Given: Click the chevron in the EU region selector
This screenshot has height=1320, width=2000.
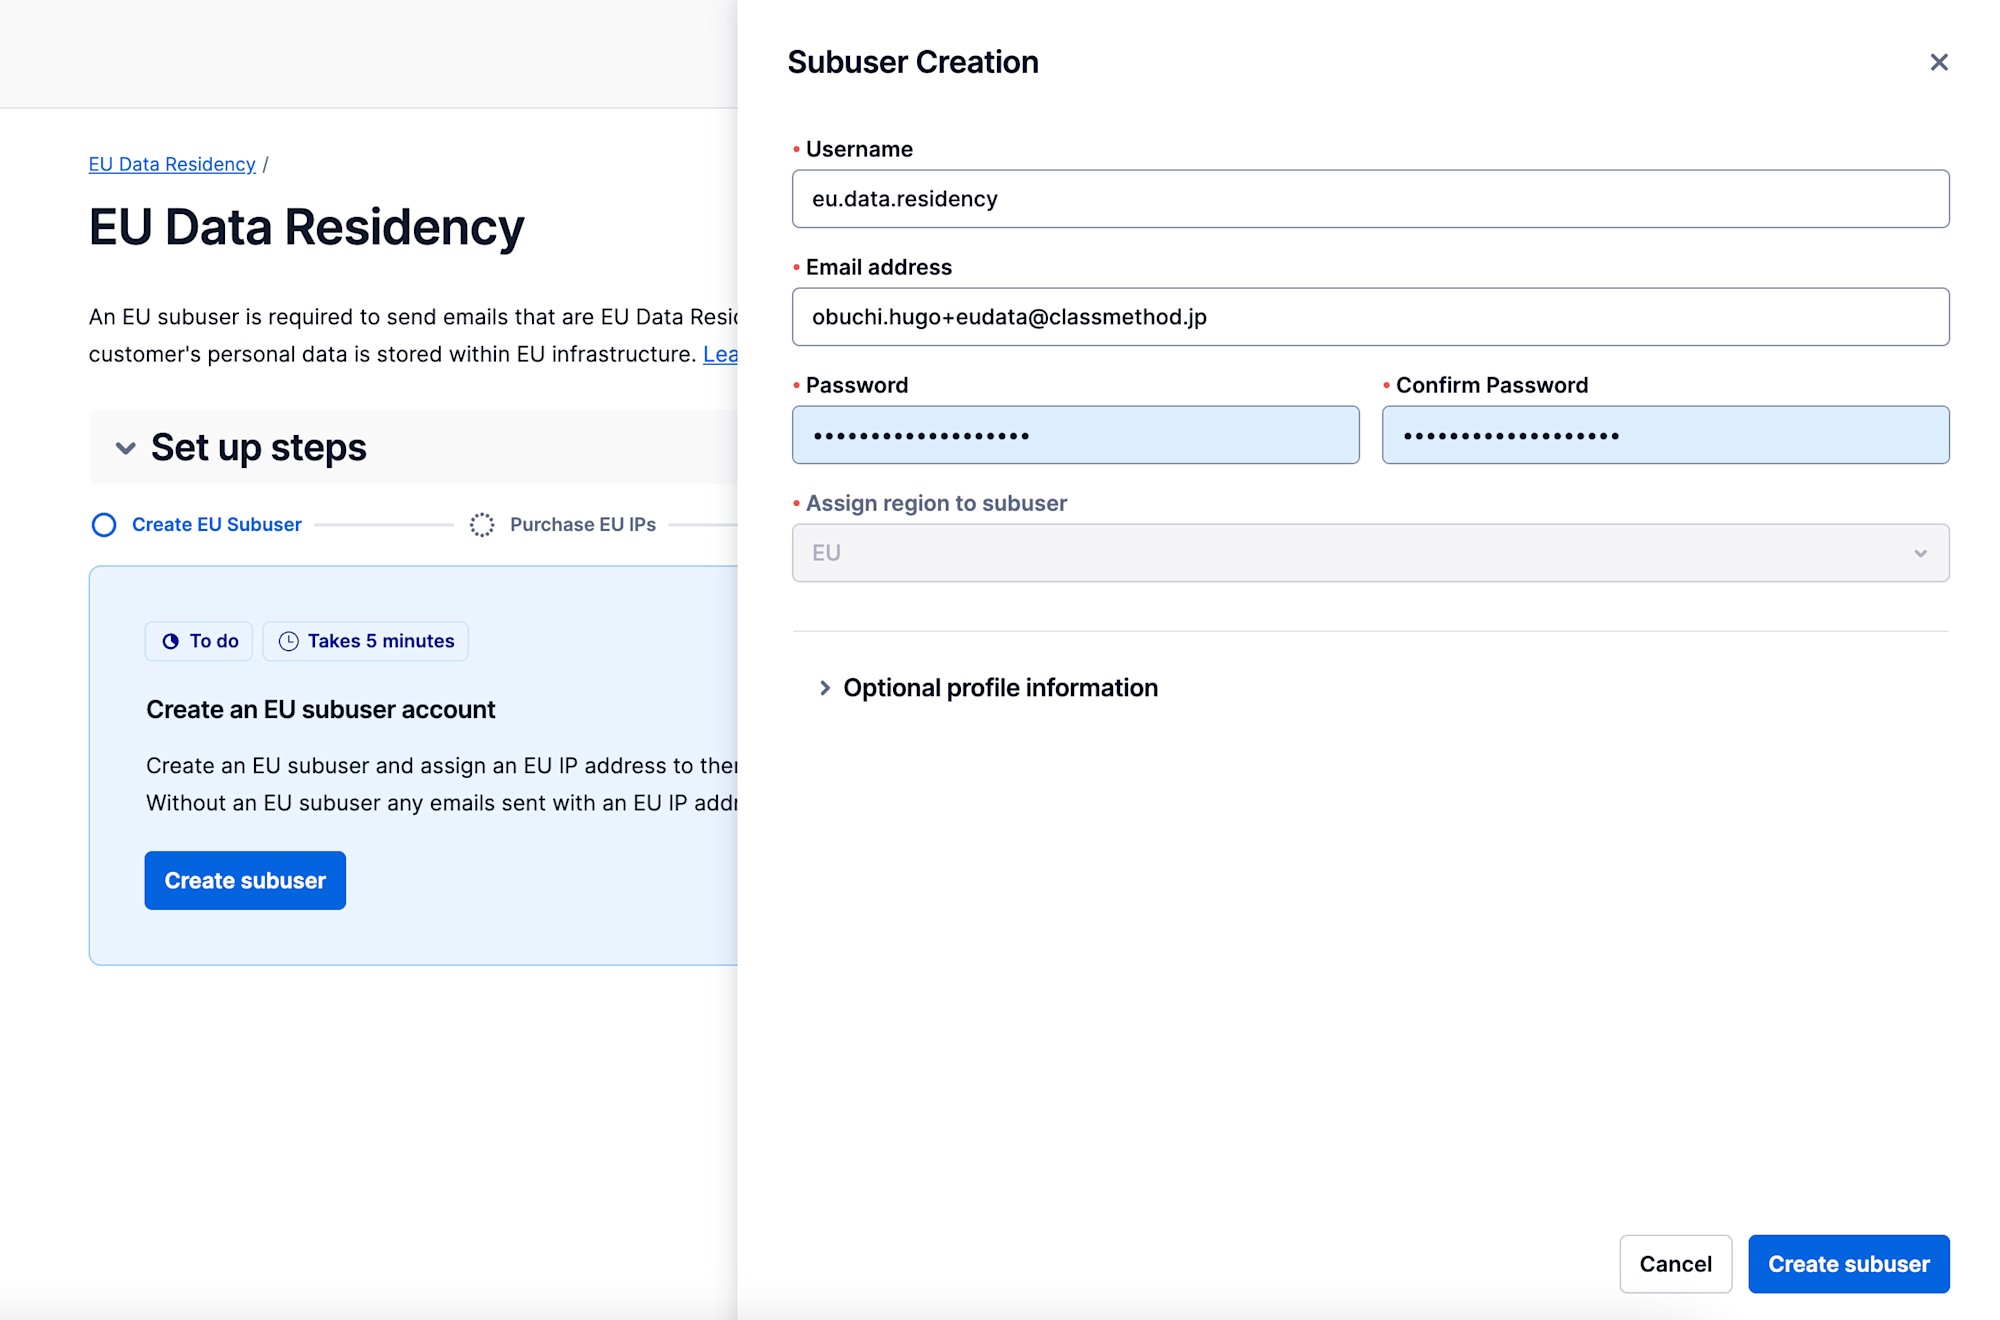Looking at the screenshot, I should 1920,553.
